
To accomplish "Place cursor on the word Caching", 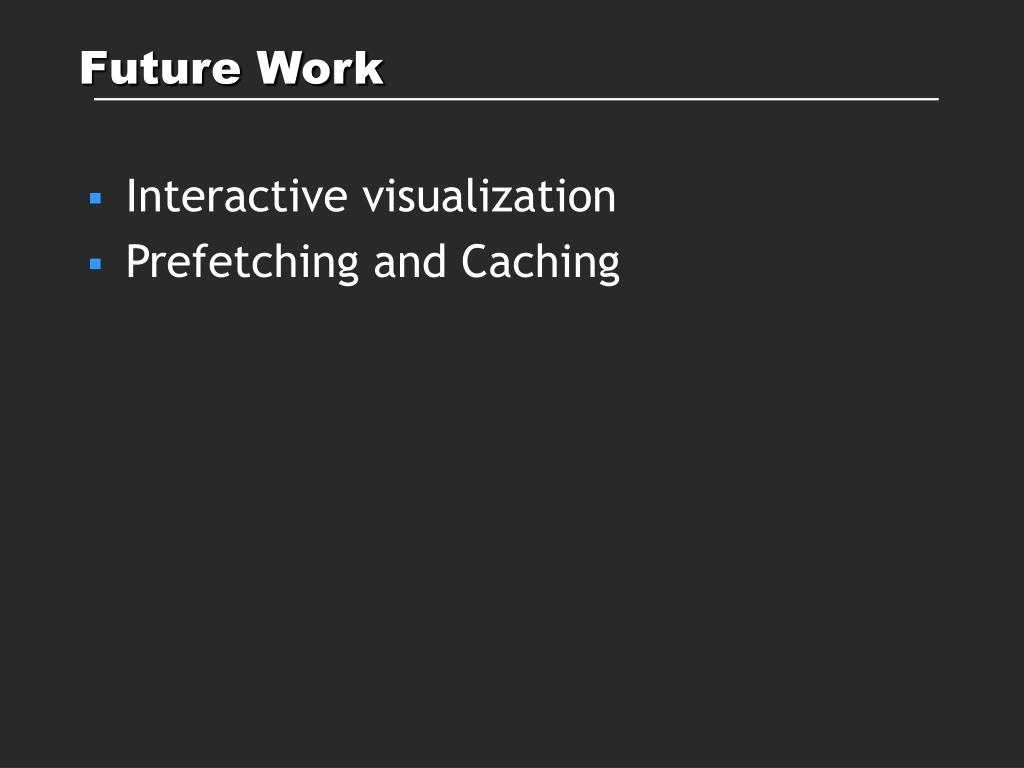I will tap(541, 263).
